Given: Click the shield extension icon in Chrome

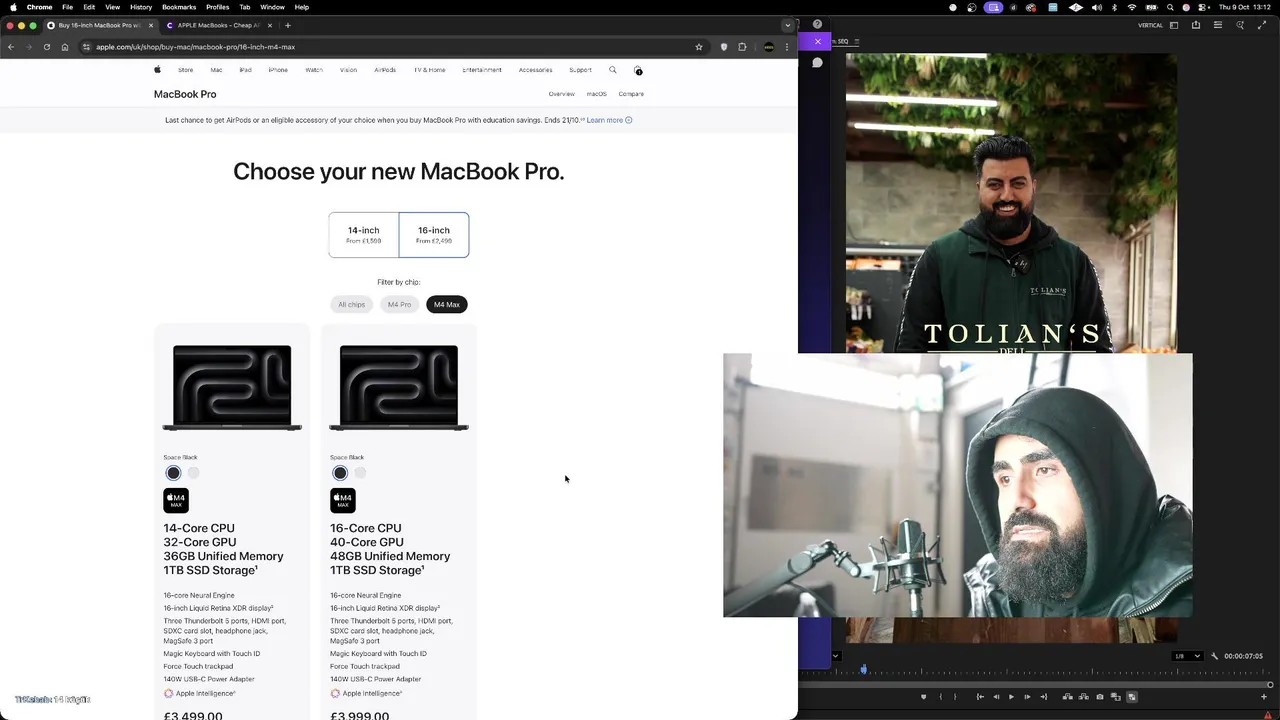Looking at the screenshot, I should pos(724,47).
